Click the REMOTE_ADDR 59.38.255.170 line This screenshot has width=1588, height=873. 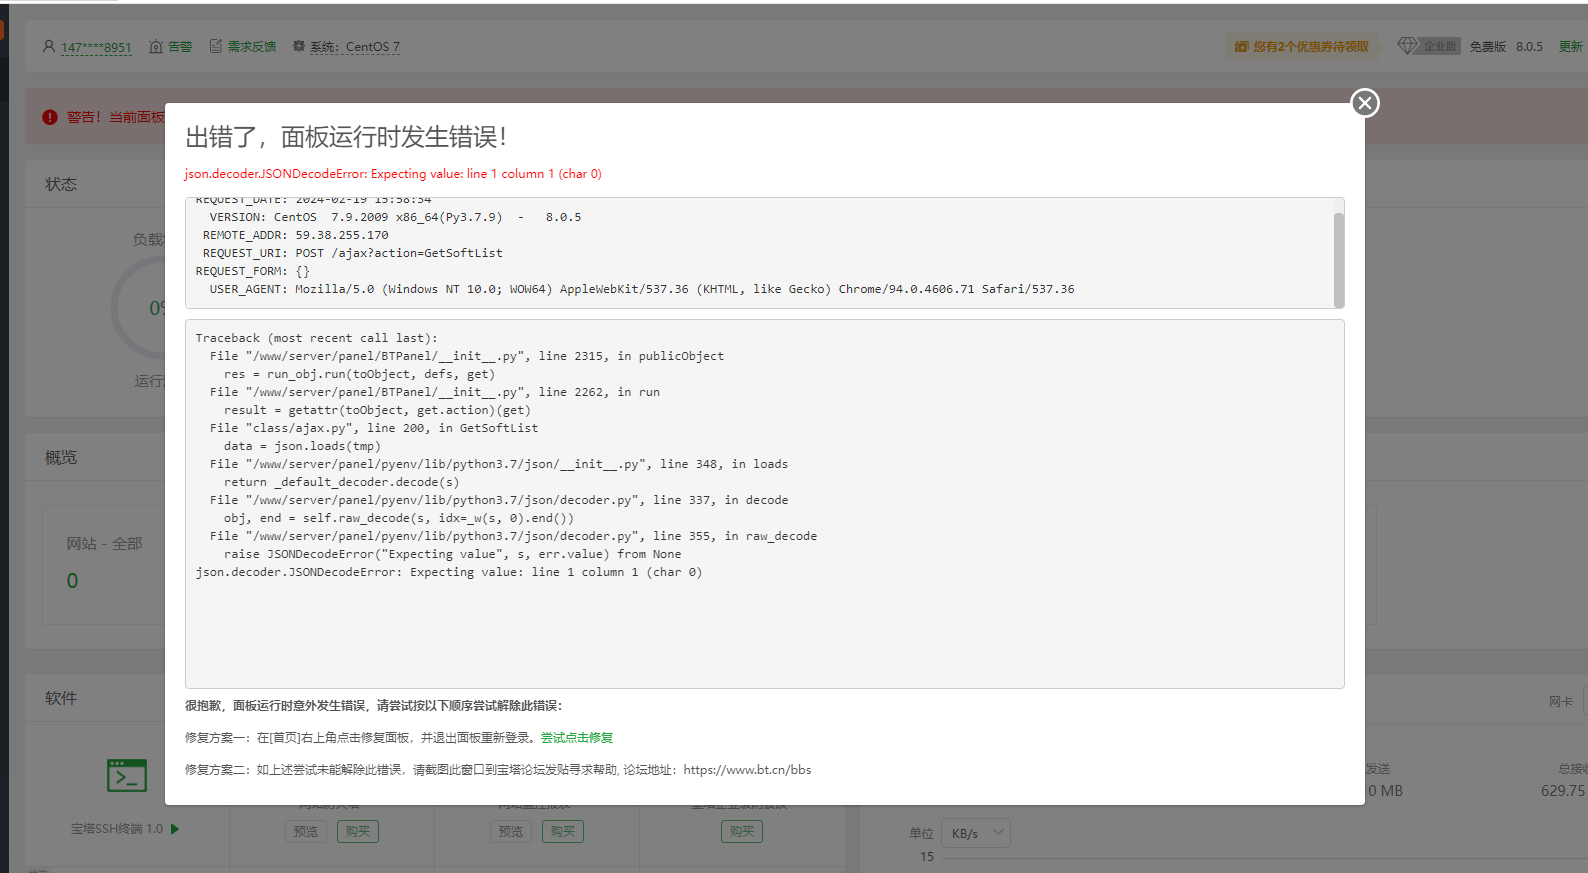295,235
